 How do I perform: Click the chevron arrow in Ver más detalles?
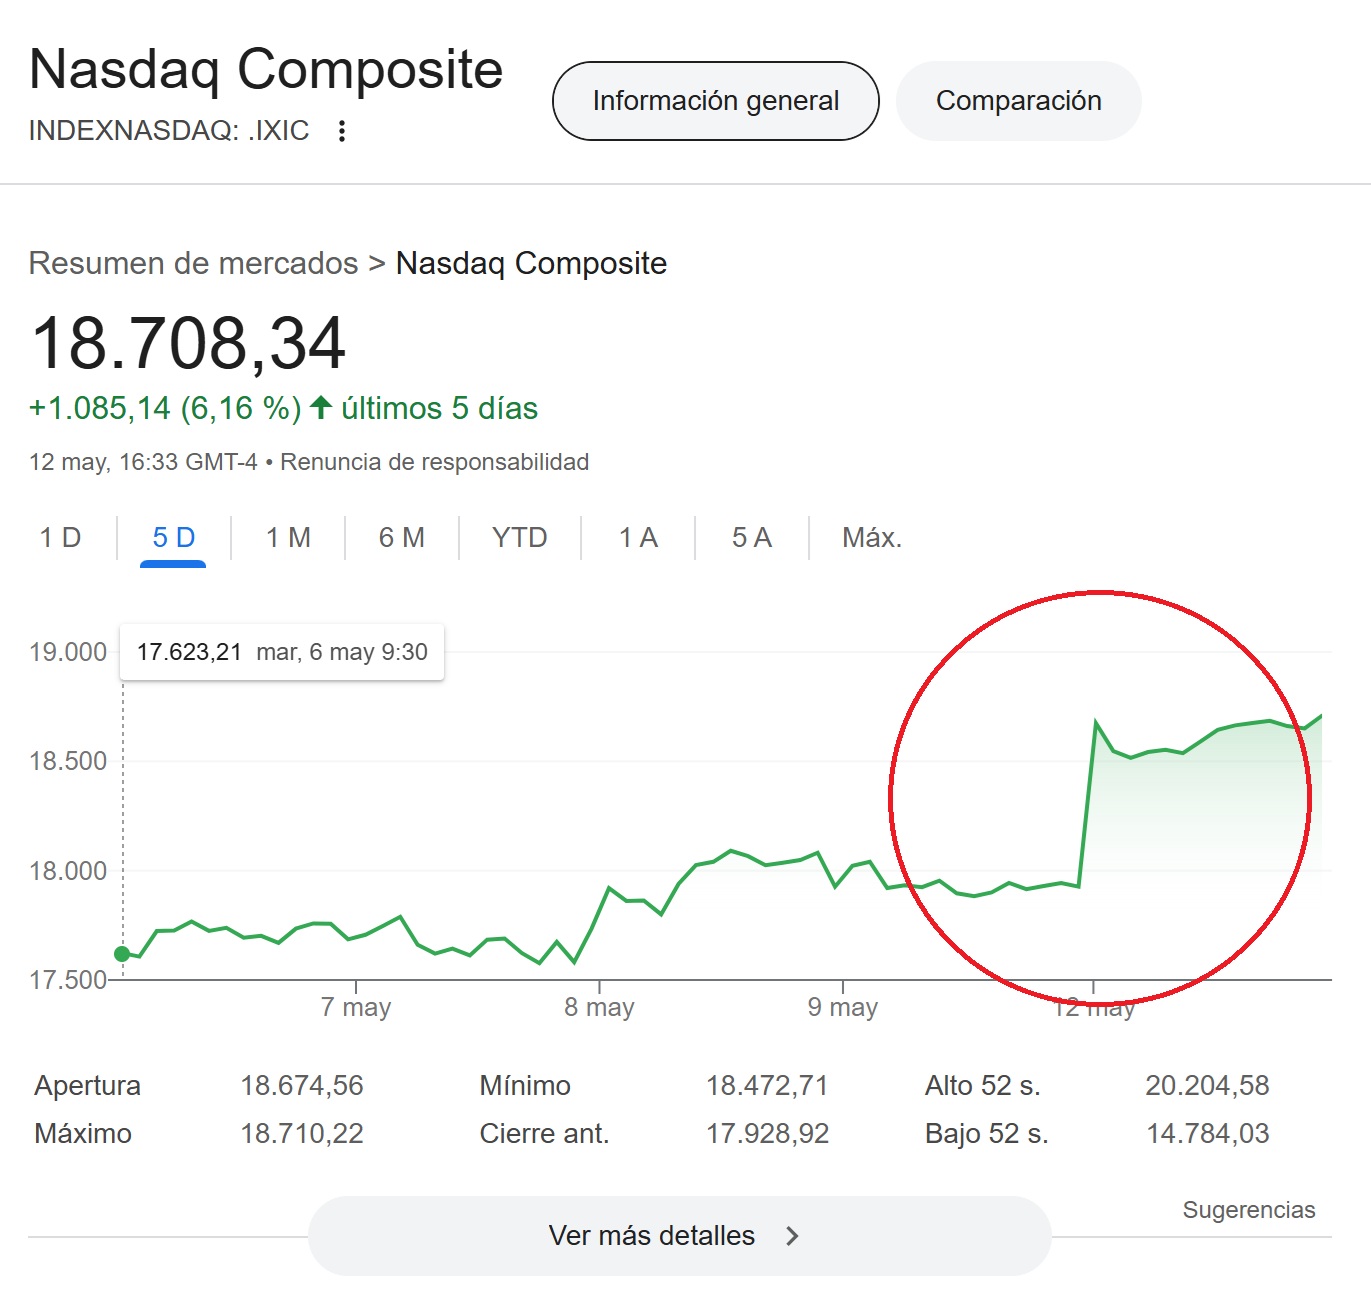(792, 1236)
